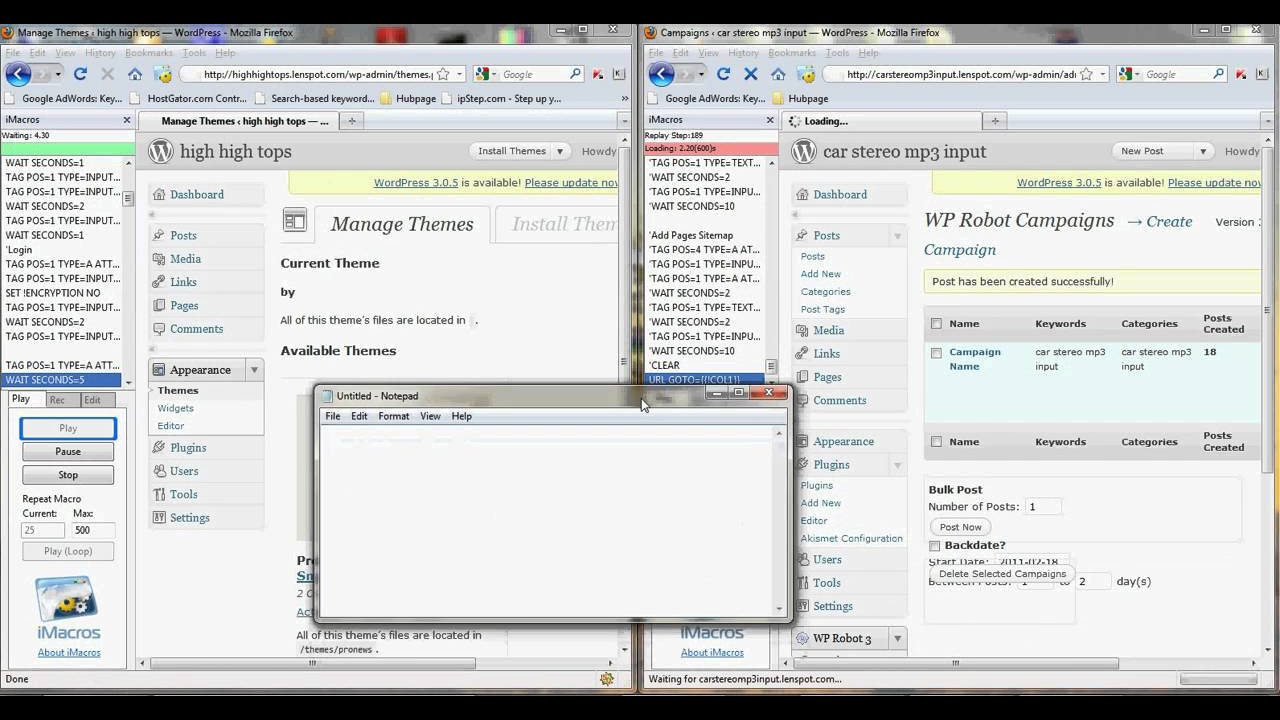Image resolution: width=1280 pixels, height=720 pixels.
Task: Click Notepad vertical scrollbar
Action: (x=779, y=520)
